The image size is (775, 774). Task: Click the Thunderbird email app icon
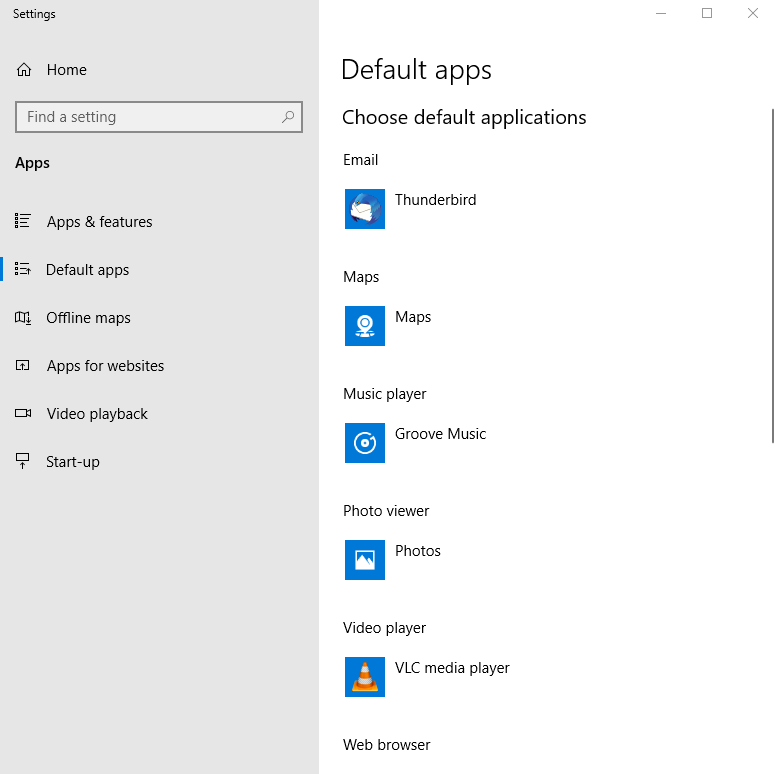click(x=365, y=209)
